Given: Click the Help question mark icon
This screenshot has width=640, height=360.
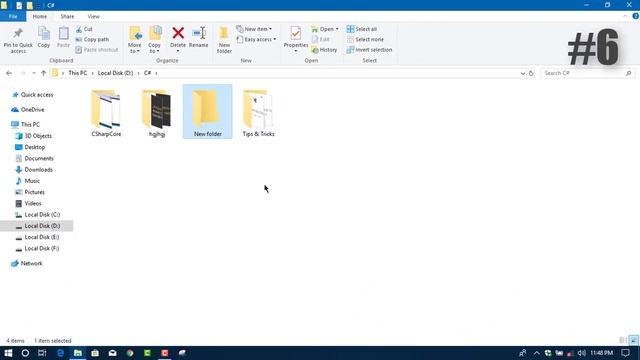Looking at the screenshot, I should [x=636, y=16].
